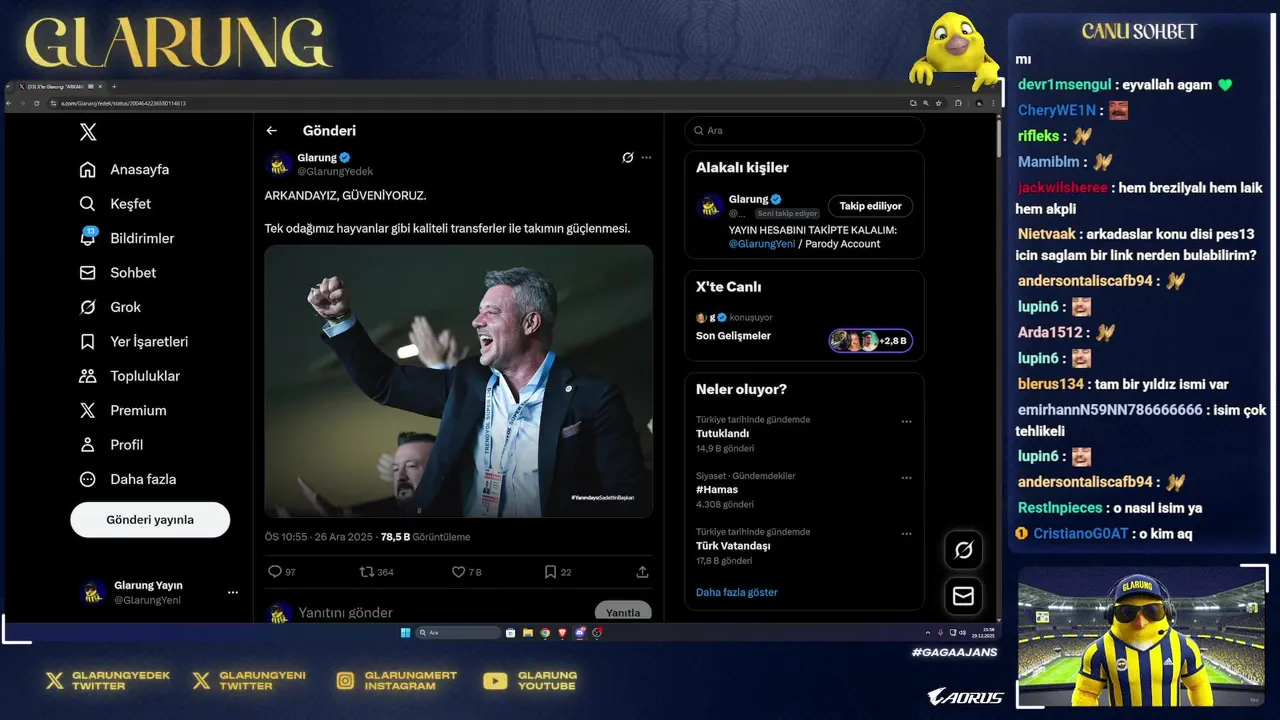This screenshot has height=720, width=1280.
Task: Go back with the Gönderi arrow
Action: click(x=272, y=131)
